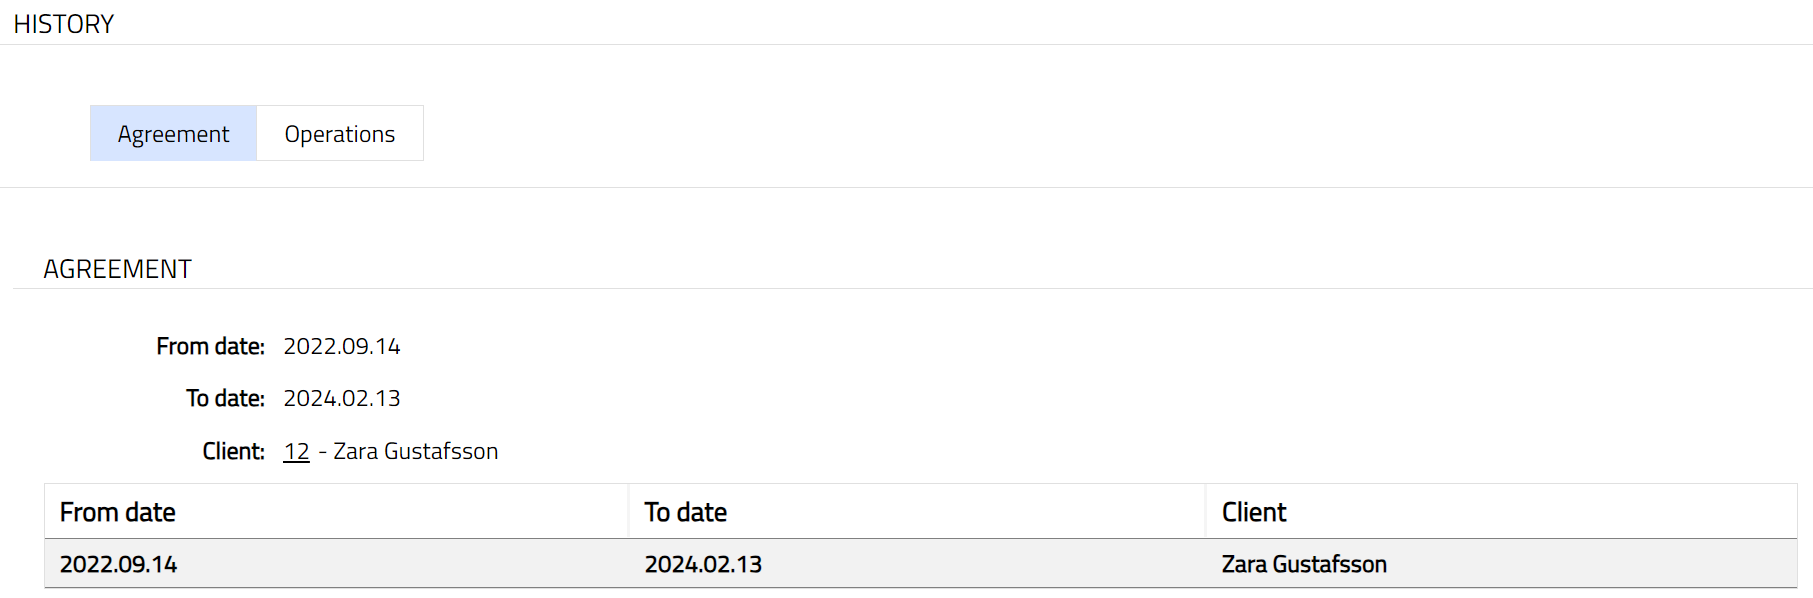Select the From date value beside its label
Image resolution: width=1813 pixels, height=598 pixels.
tap(342, 347)
